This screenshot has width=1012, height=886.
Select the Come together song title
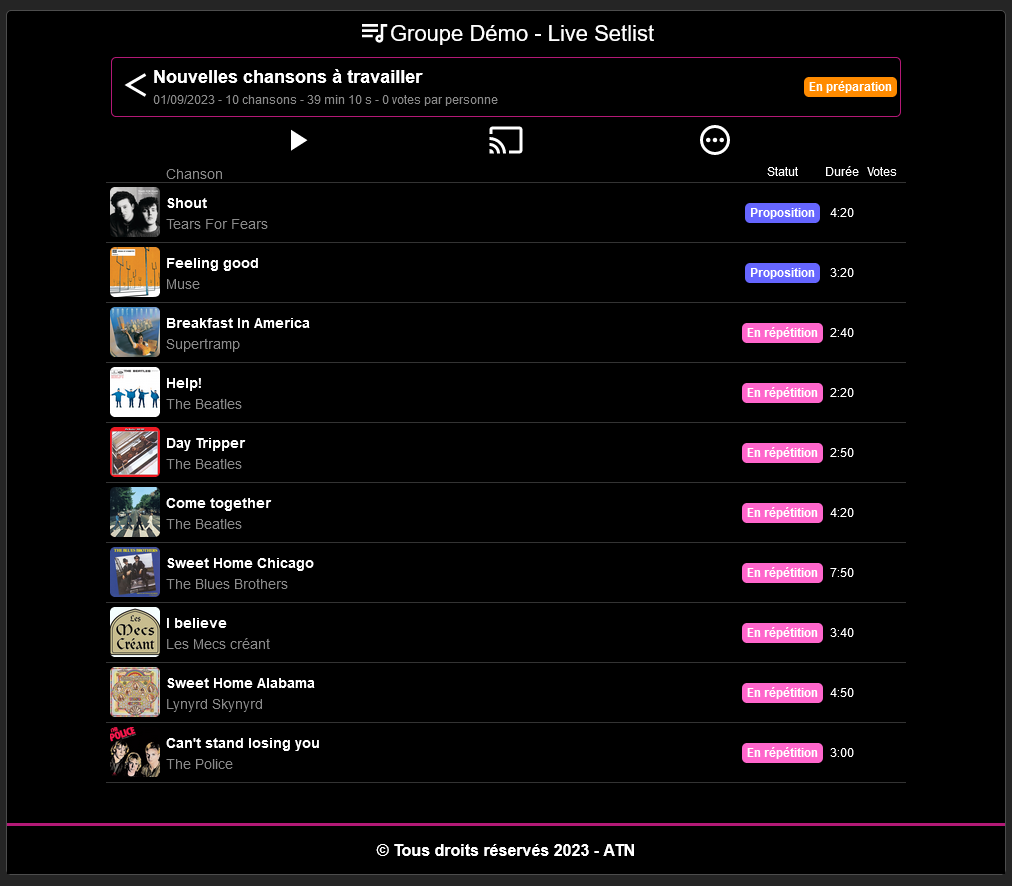click(x=218, y=503)
